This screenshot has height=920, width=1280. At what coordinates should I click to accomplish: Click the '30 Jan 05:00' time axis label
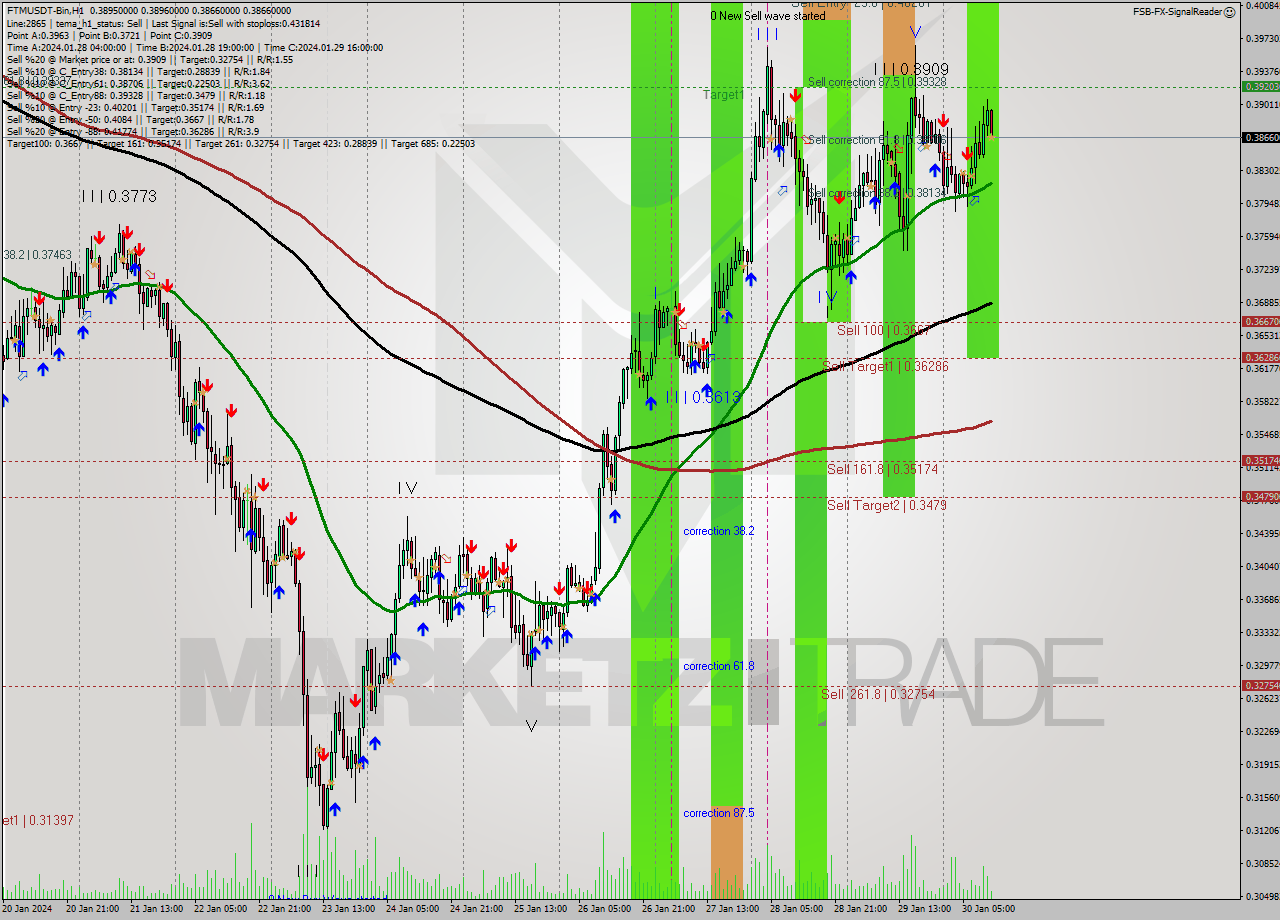coord(987,909)
